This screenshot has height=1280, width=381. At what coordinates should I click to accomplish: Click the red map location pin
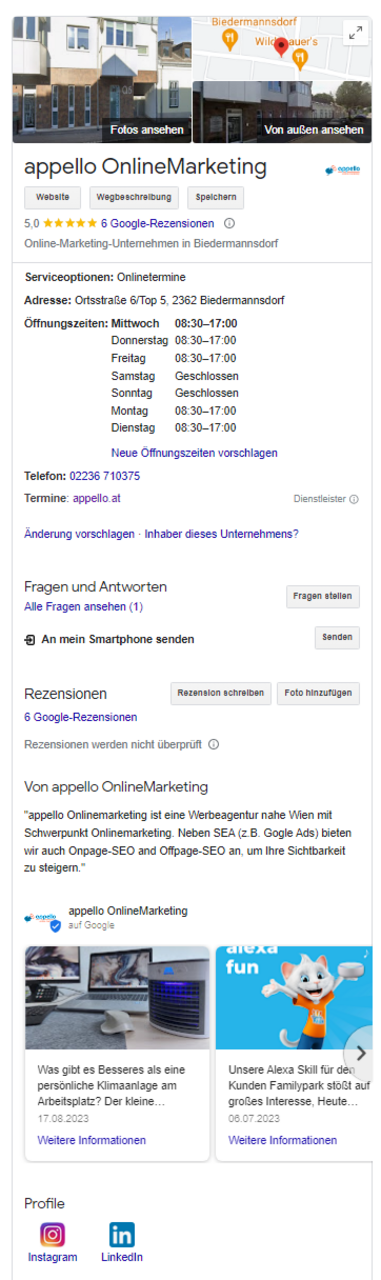[281, 46]
